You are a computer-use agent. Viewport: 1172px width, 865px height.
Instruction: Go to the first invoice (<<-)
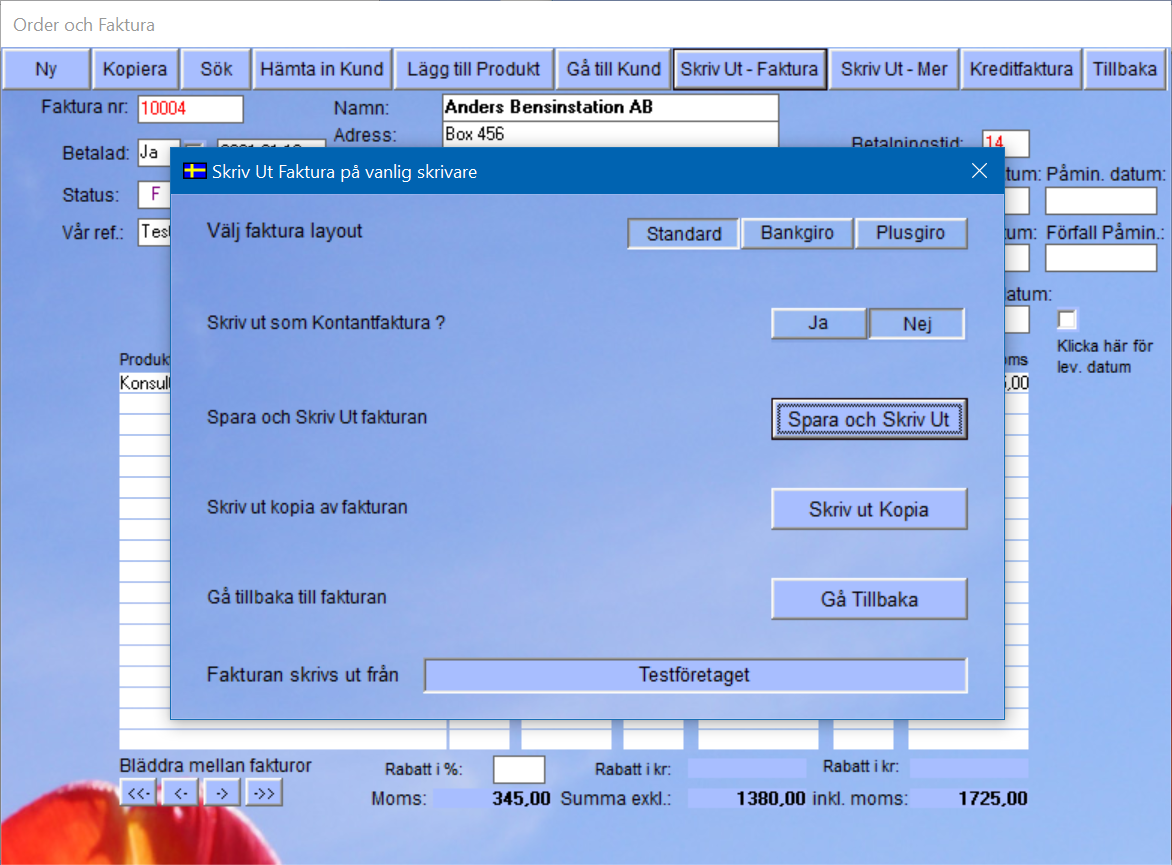pos(139,793)
